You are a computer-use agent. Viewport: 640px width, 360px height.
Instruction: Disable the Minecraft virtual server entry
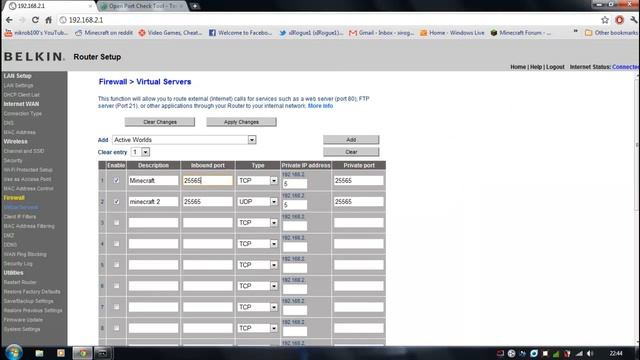[116, 180]
